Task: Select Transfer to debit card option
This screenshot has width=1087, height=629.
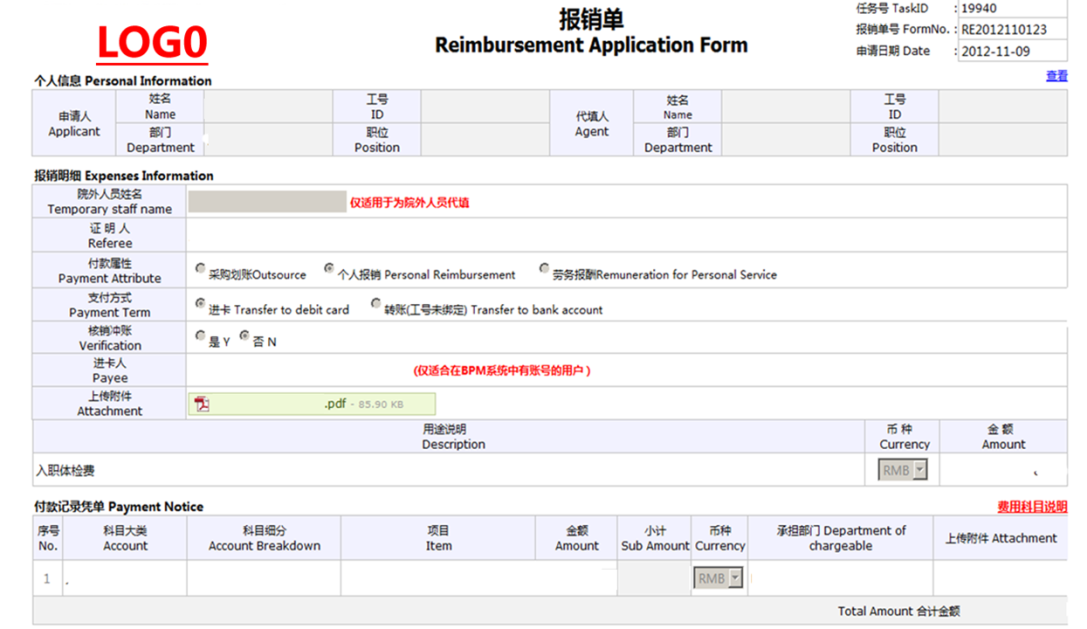Action: [201, 304]
